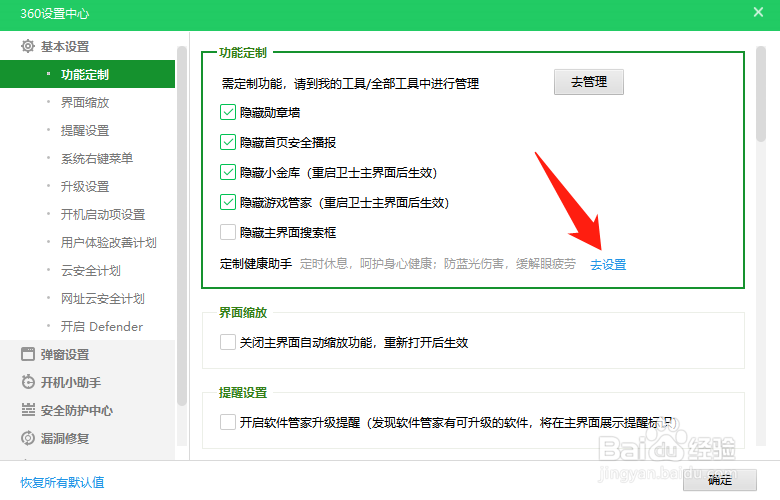Click the main panel vertical scrollbar
The width and height of the screenshot is (780, 500).
click(761, 95)
